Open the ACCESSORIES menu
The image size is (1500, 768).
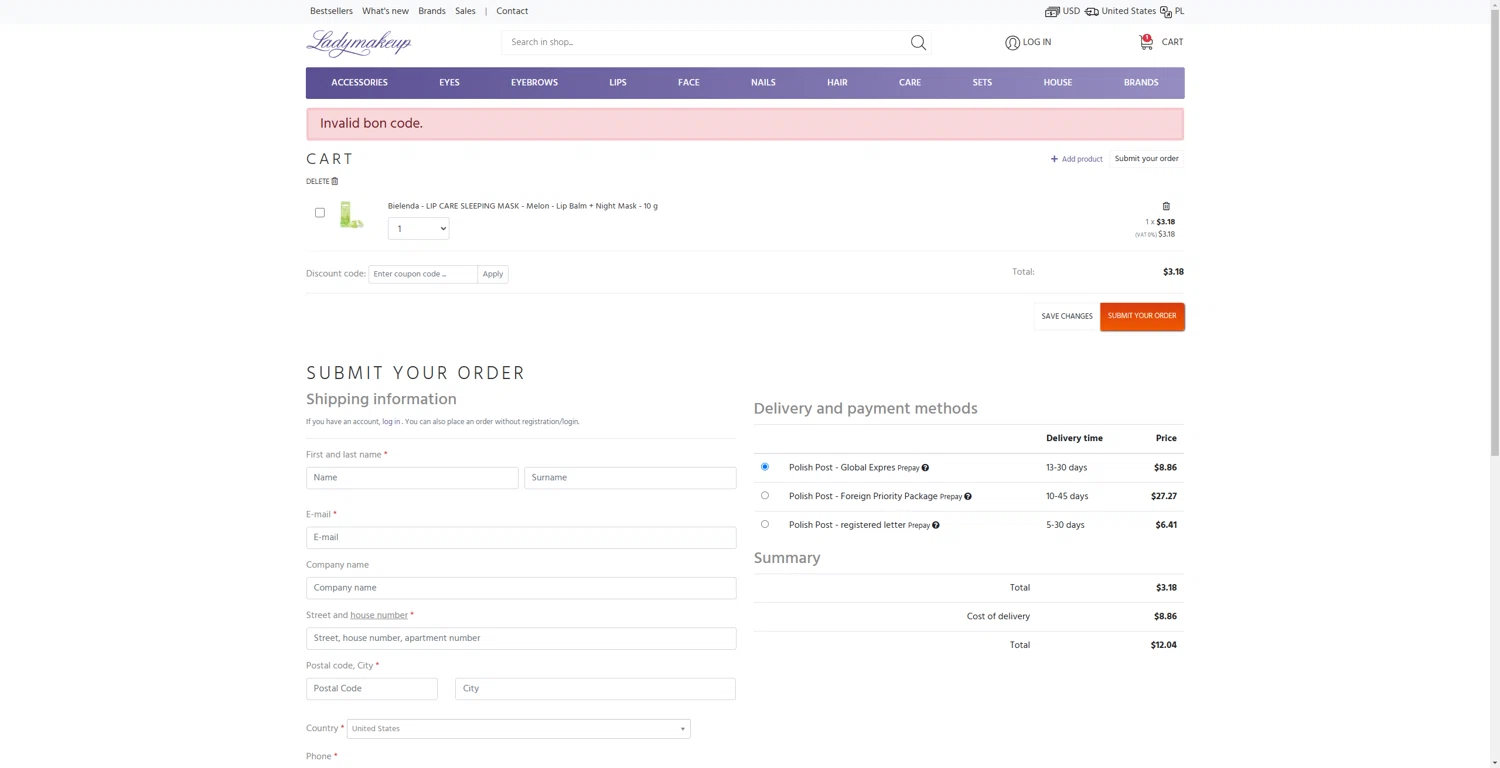[x=359, y=83]
